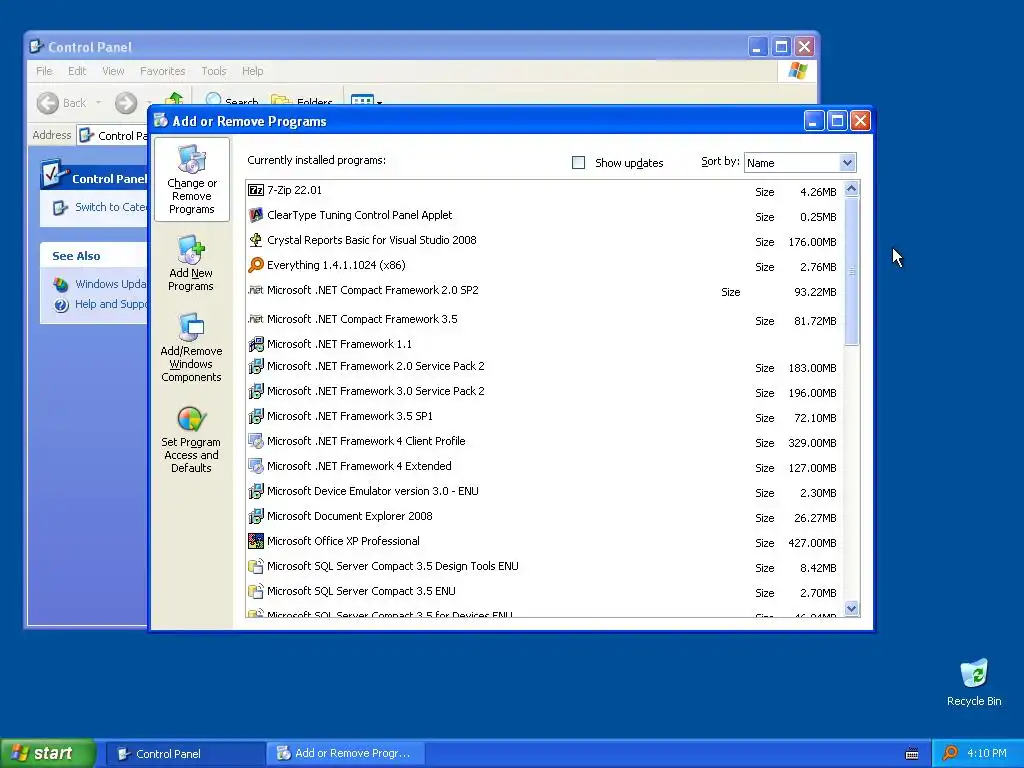Click the Address bar in Control Panel window
Image resolution: width=1024 pixels, height=768 pixels.
[x=112, y=135]
